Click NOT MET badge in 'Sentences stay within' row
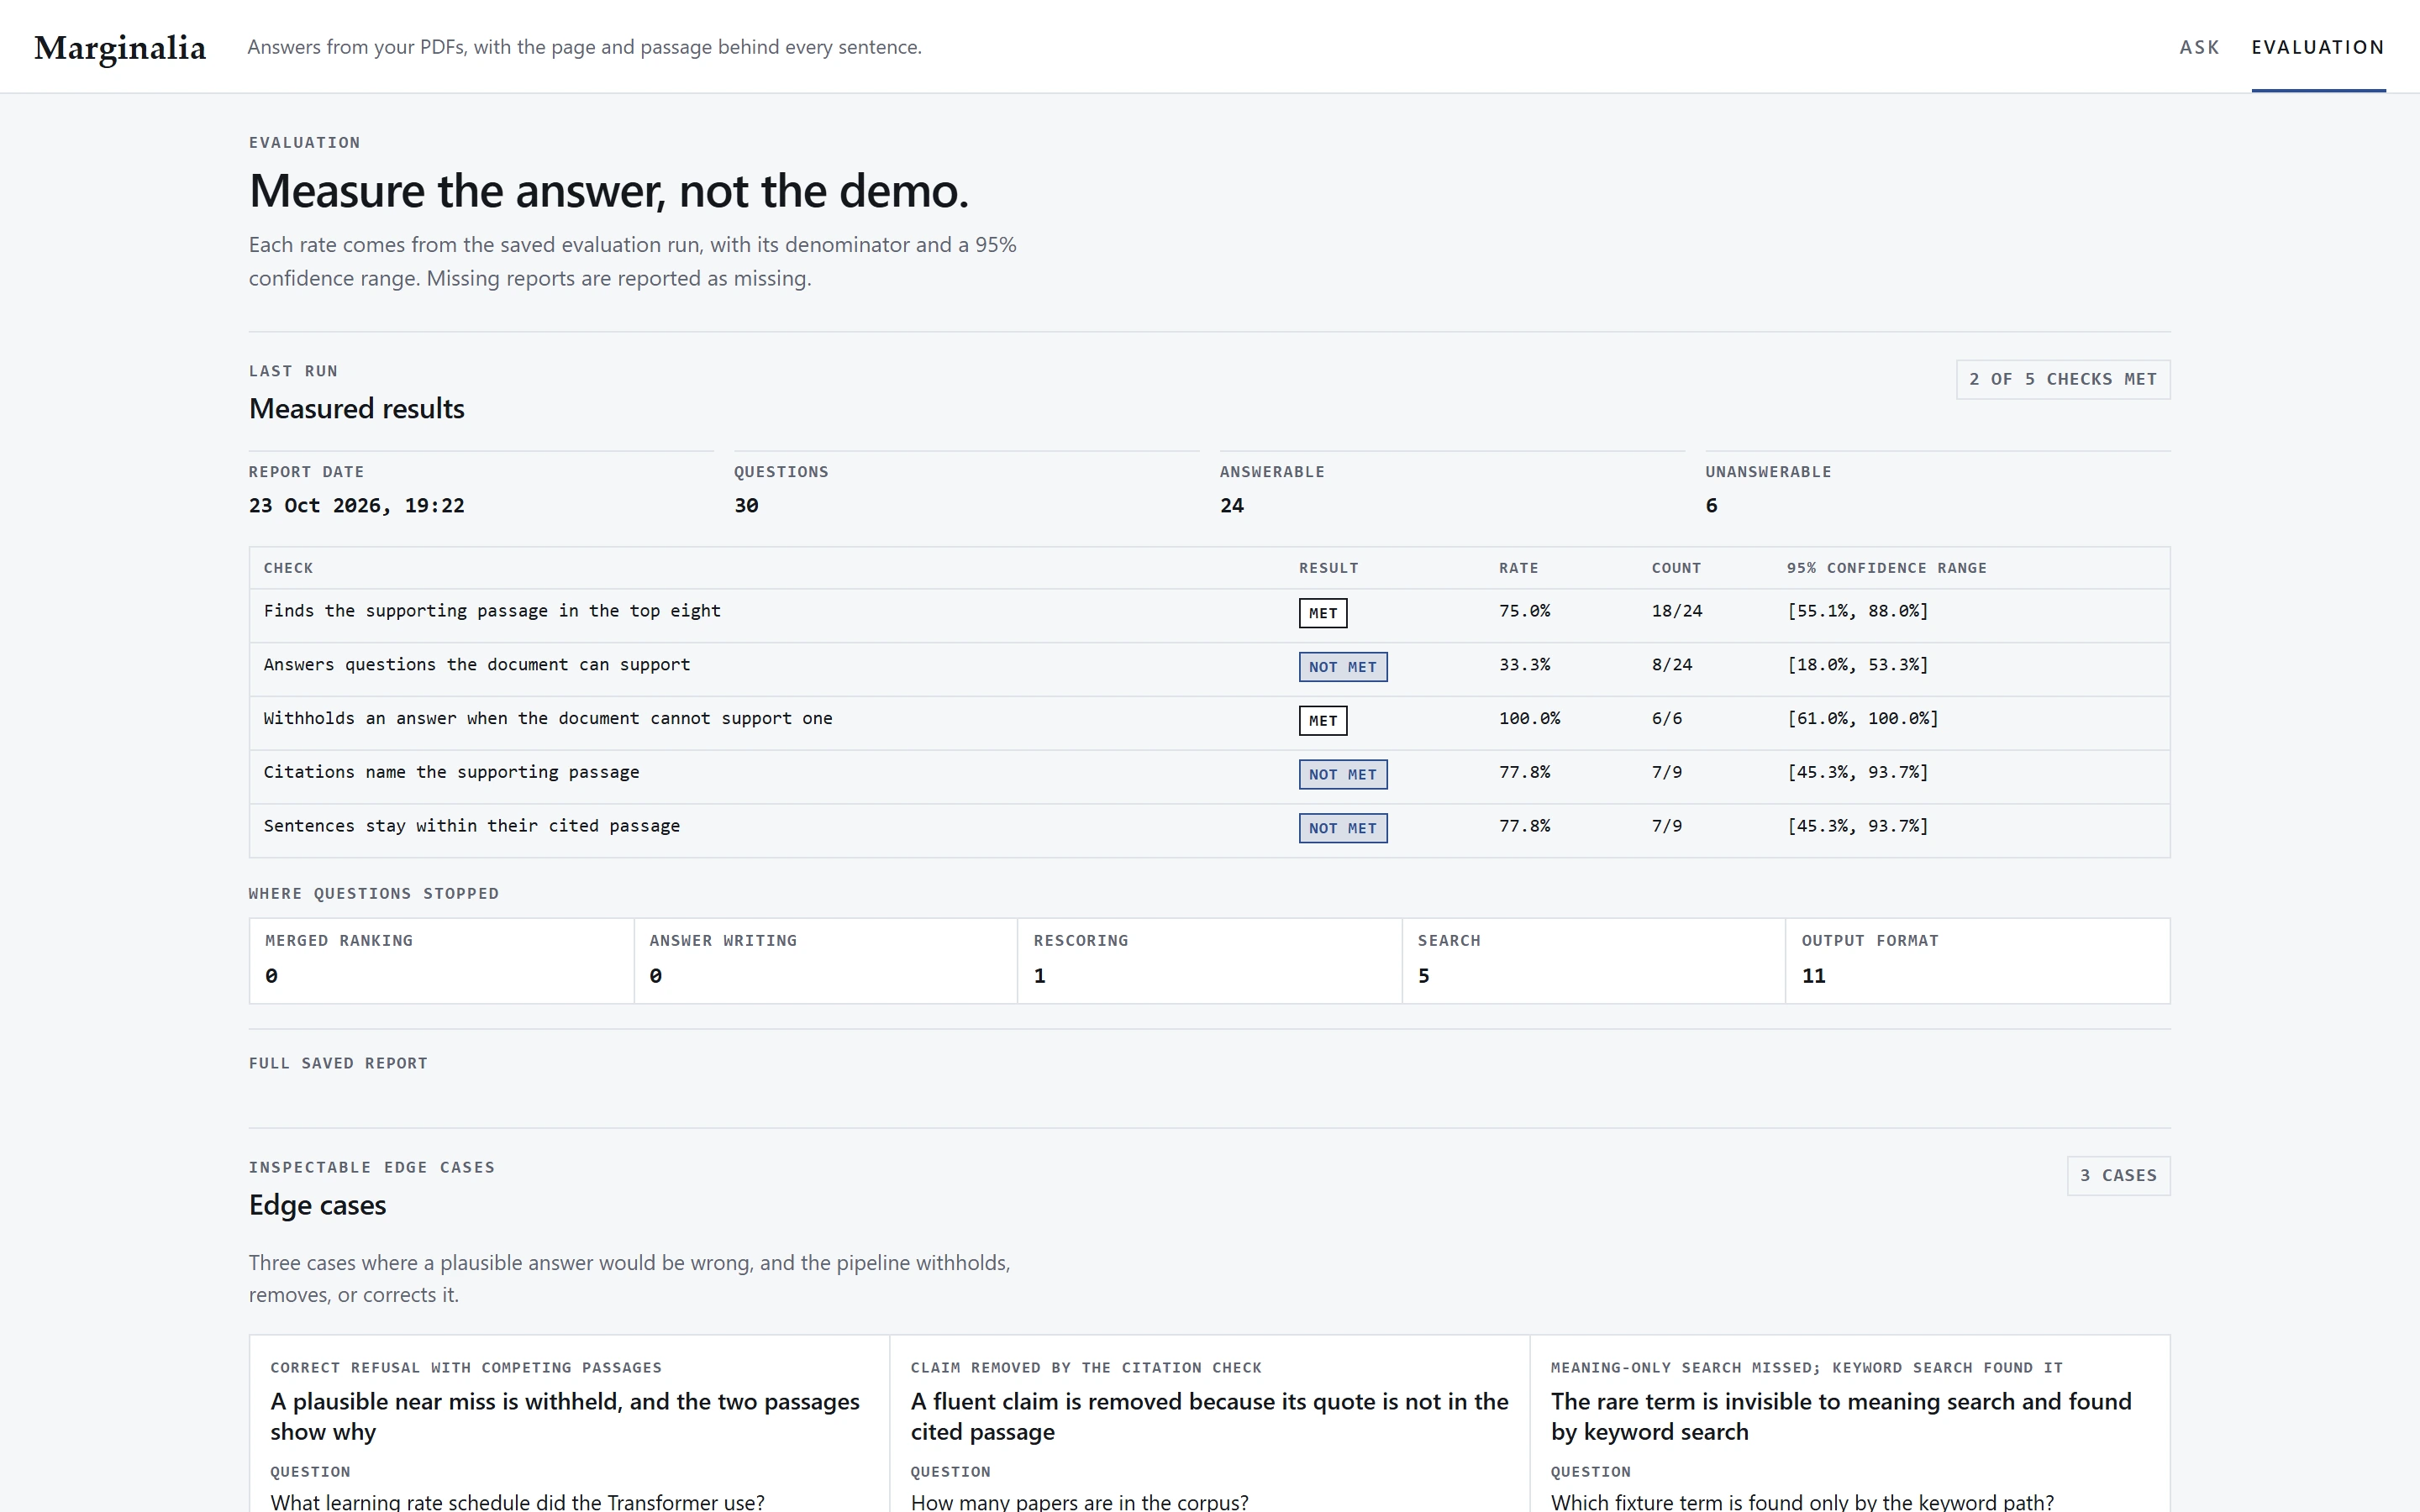 pyautogui.click(x=1343, y=828)
